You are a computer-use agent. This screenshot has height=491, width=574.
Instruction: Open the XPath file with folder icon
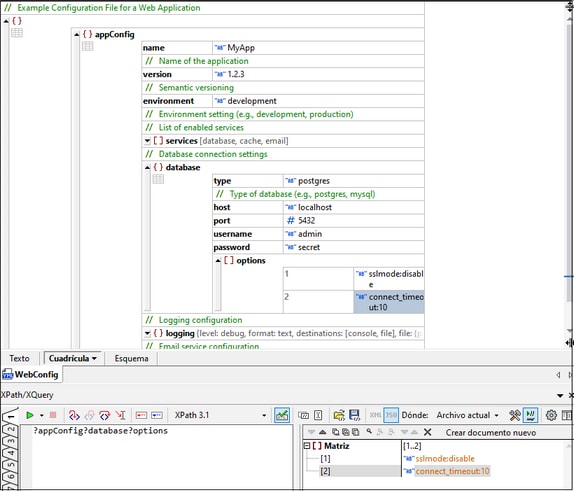[x=339, y=415]
